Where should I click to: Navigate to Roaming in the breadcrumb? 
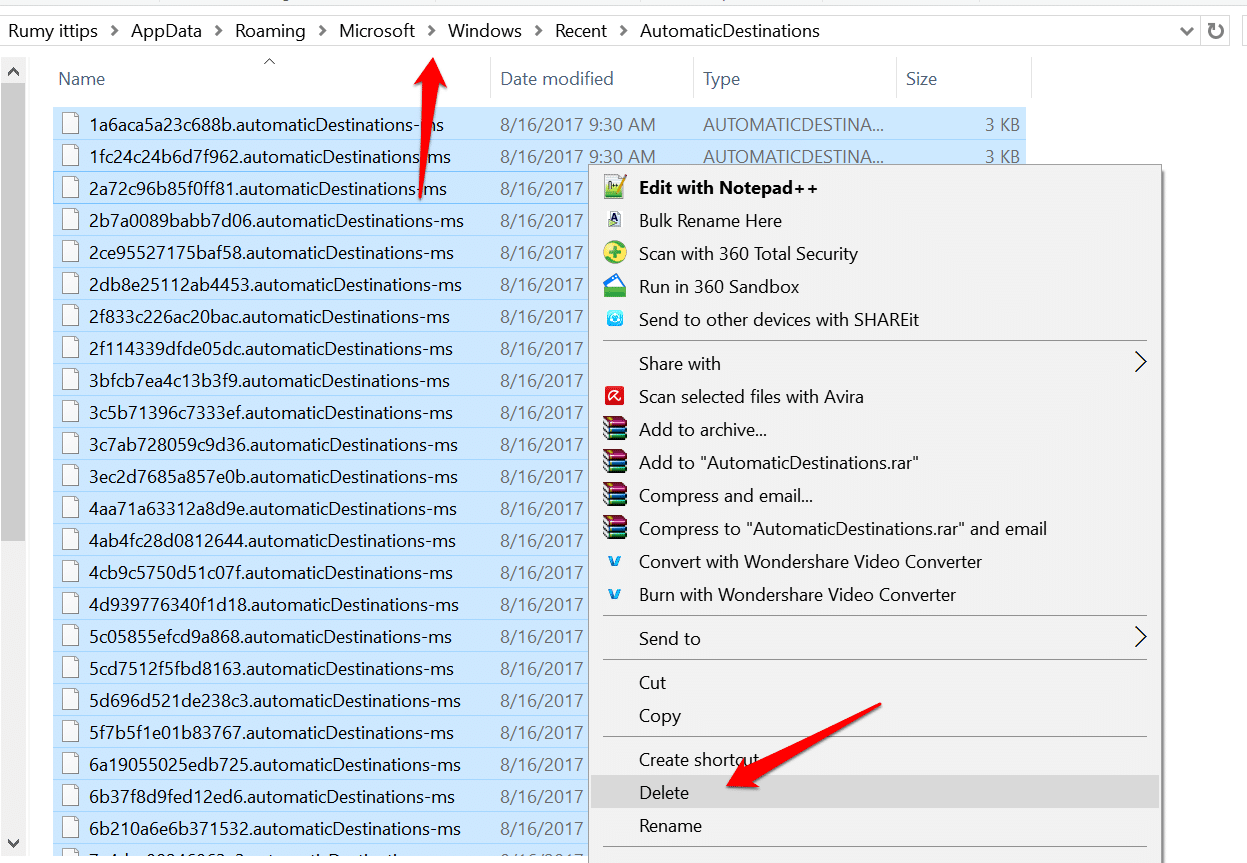click(270, 31)
